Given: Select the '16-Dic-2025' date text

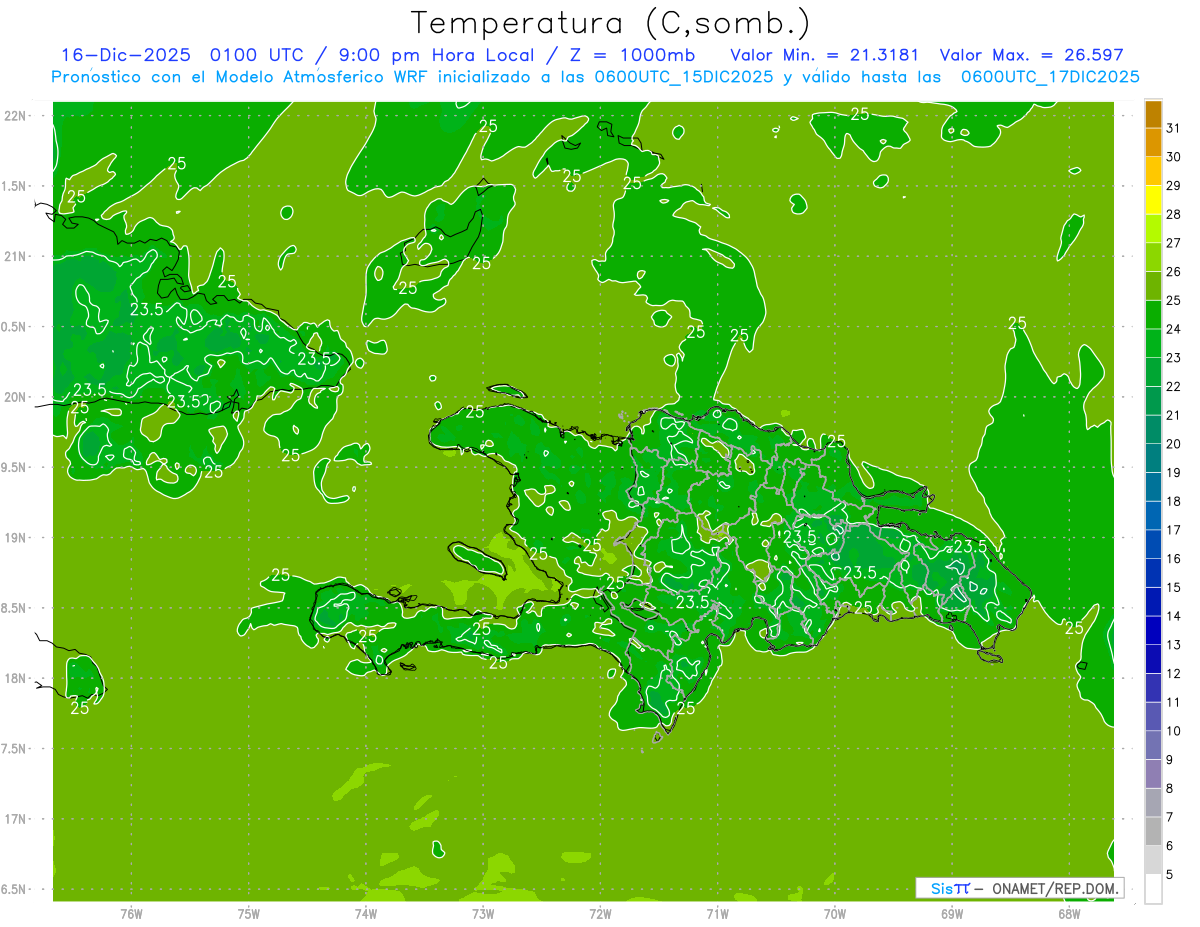Looking at the screenshot, I should [125, 55].
